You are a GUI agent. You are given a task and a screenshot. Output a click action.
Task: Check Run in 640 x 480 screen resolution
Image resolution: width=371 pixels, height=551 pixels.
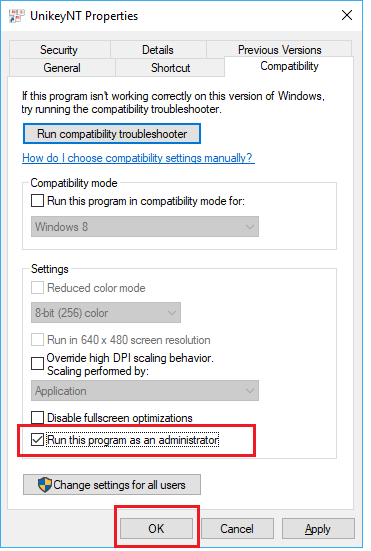point(37,340)
